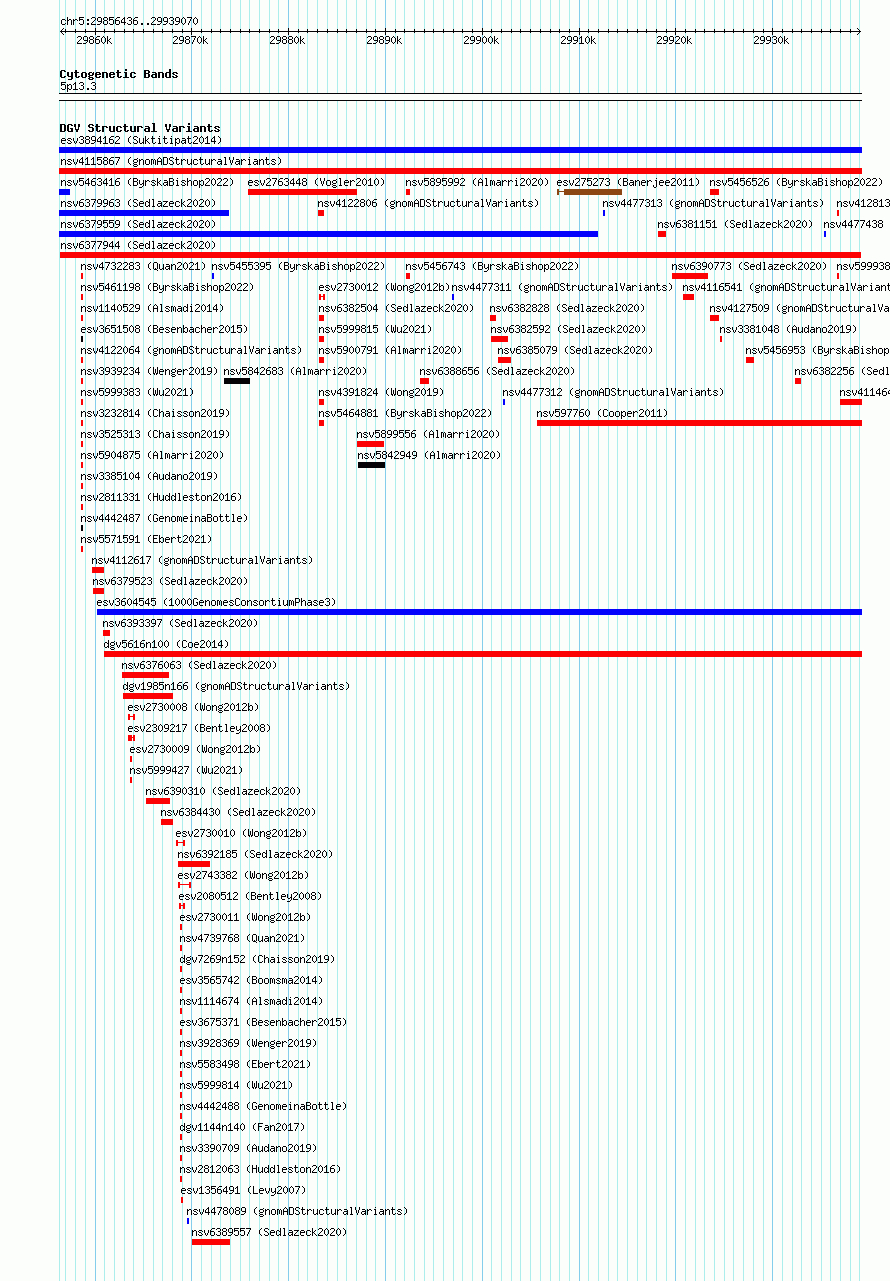The width and height of the screenshot is (890, 1281).
Task: Click the black bar under nsv5842683 (Almarri2020)
Action: tap(237, 381)
